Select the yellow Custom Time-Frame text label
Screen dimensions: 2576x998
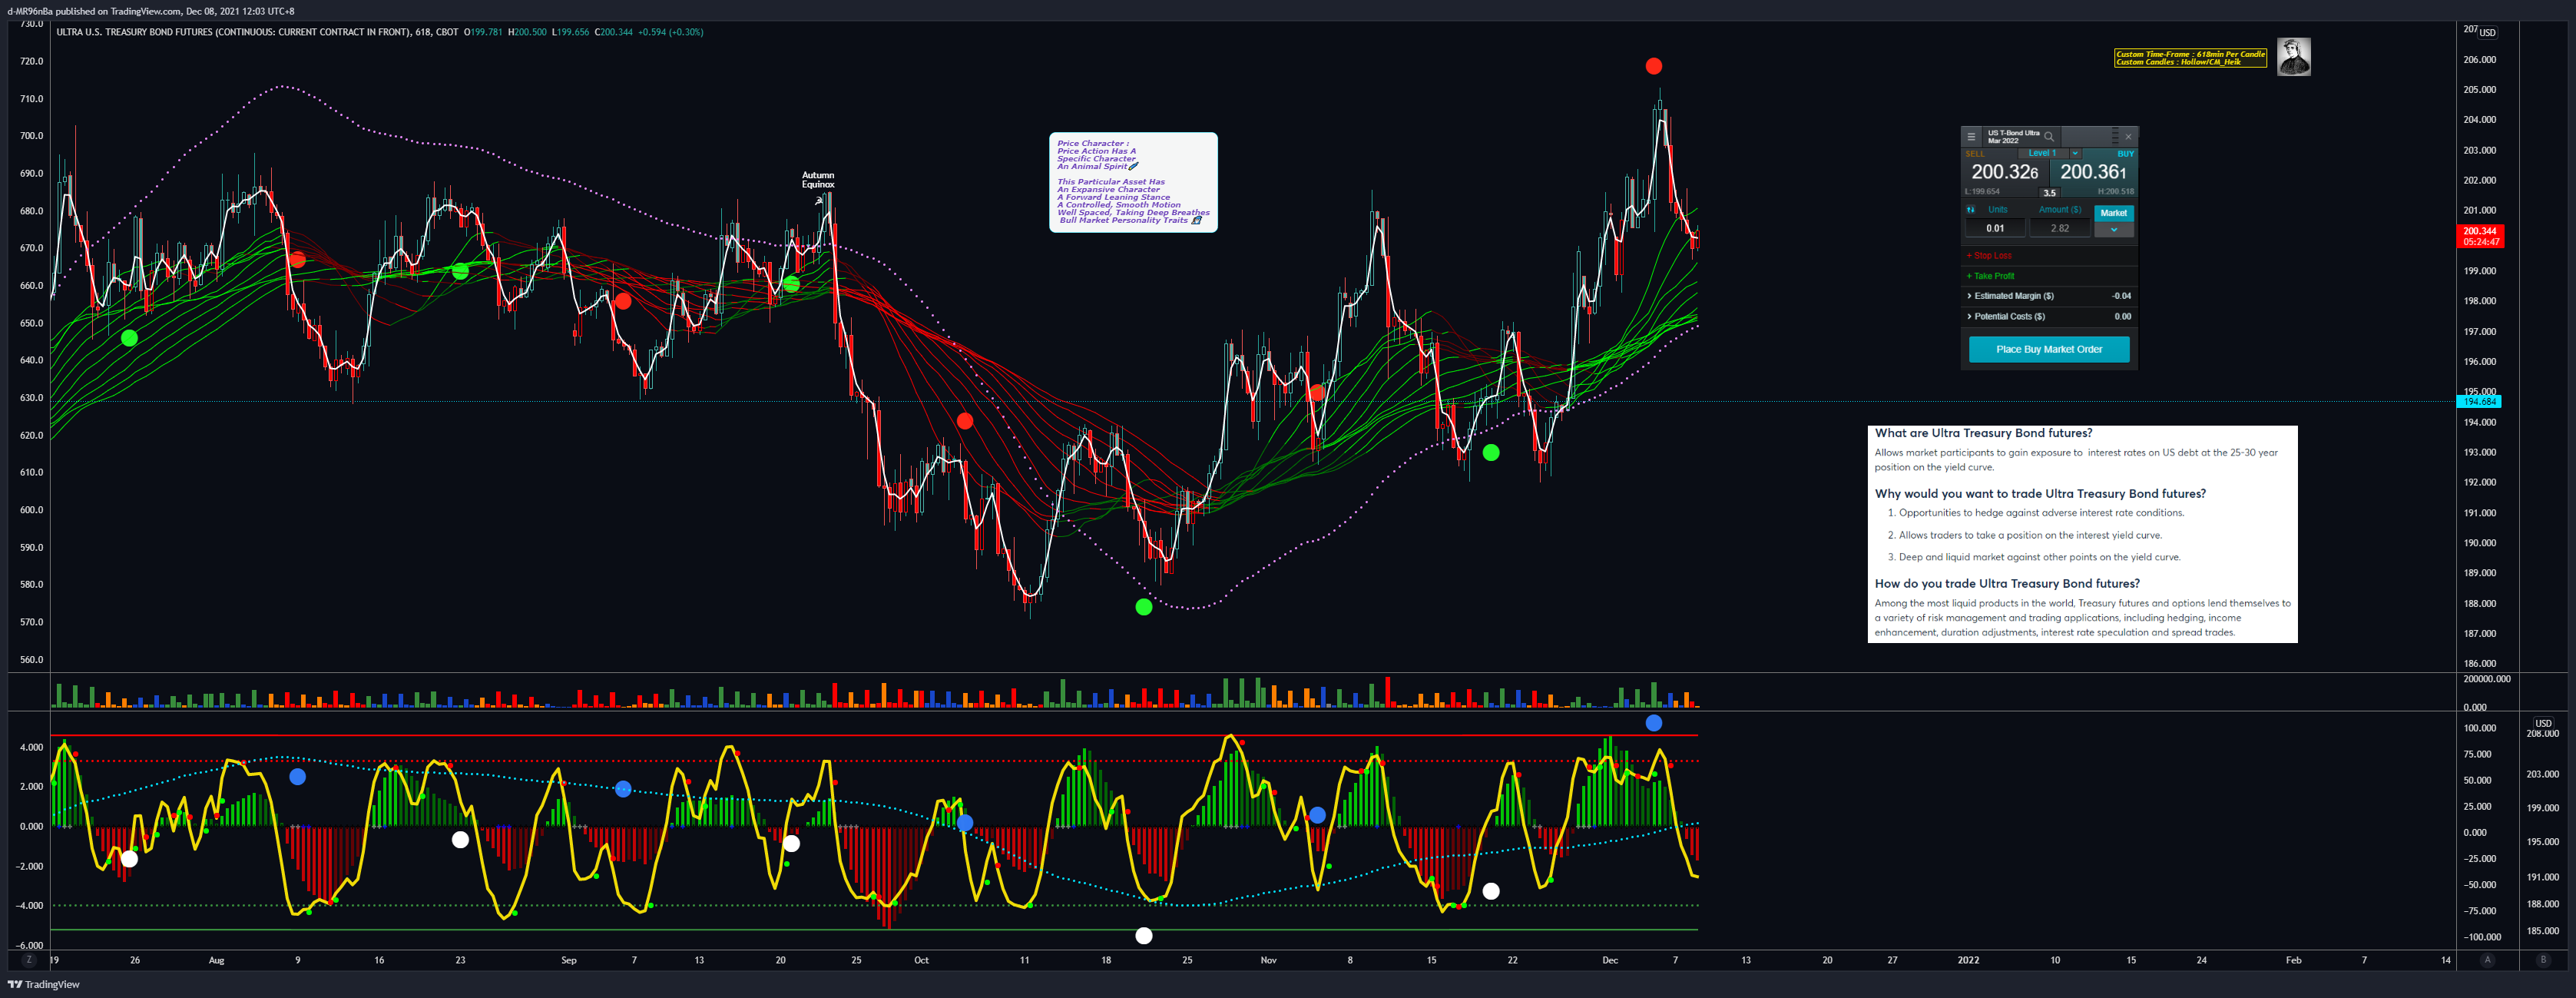(x=2190, y=58)
